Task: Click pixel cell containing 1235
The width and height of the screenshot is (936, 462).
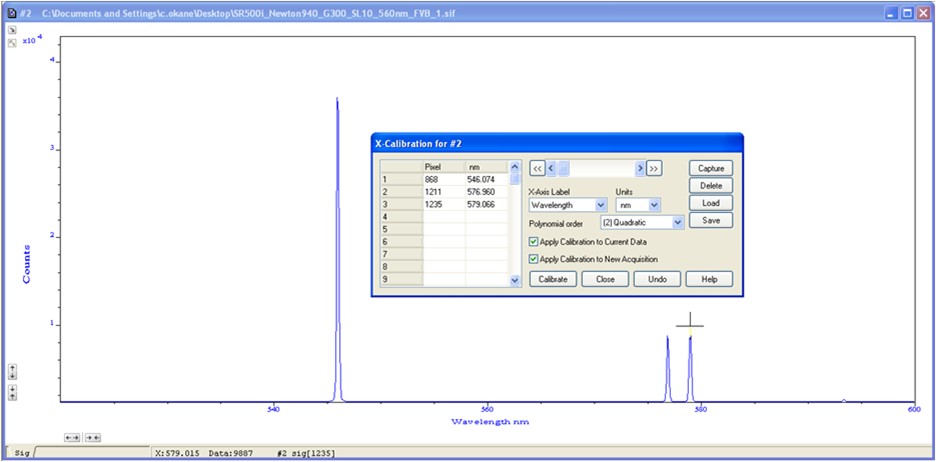Action: pyautogui.click(x=444, y=204)
